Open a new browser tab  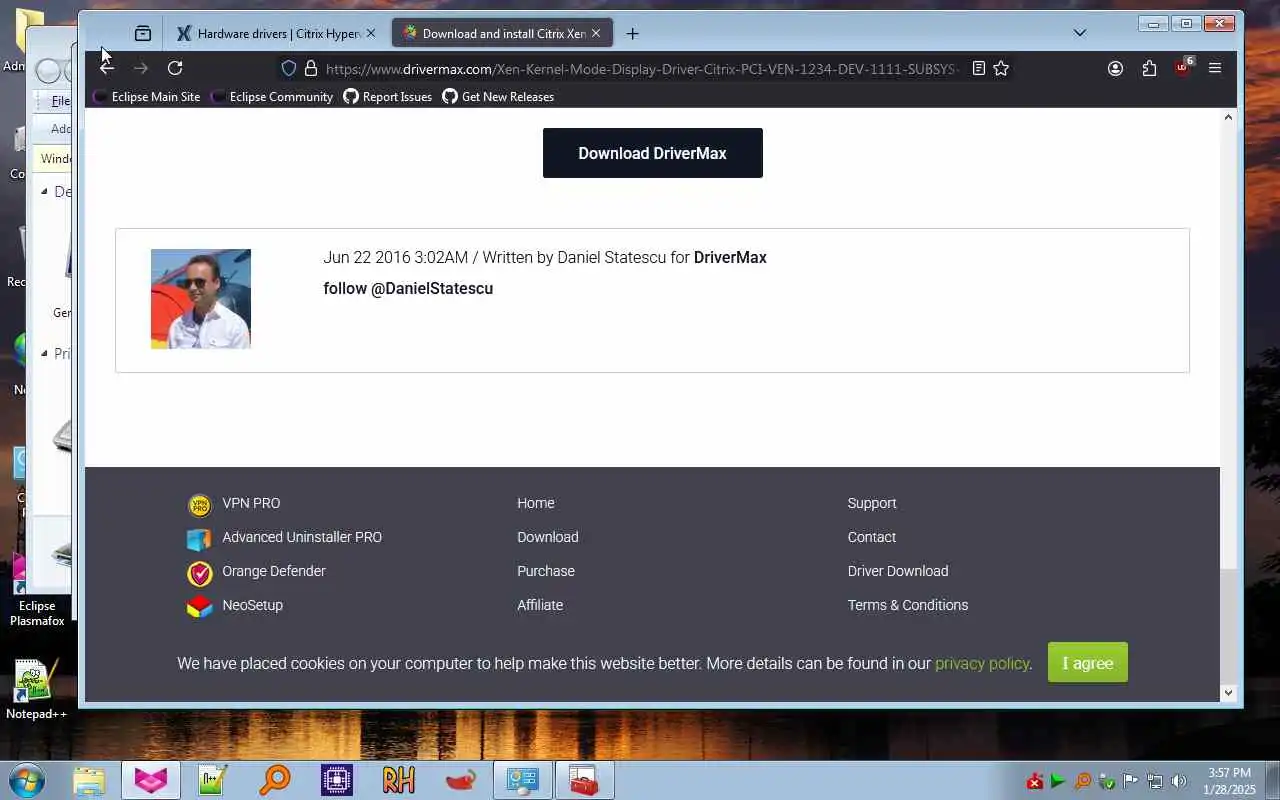coord(632,33)
